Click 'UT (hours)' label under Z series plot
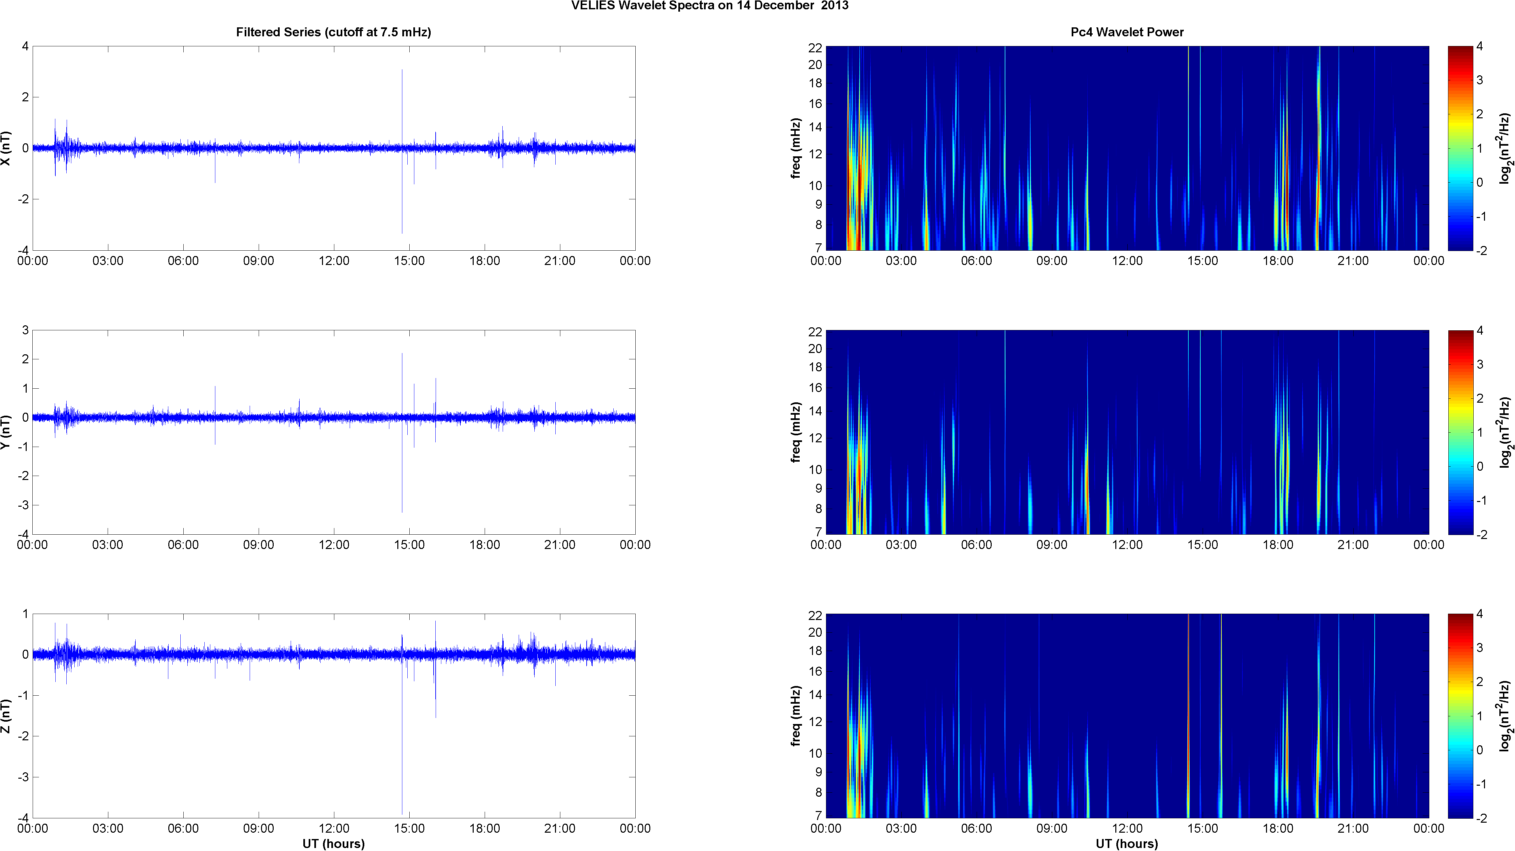1515x851 pixels. point(333,844)
